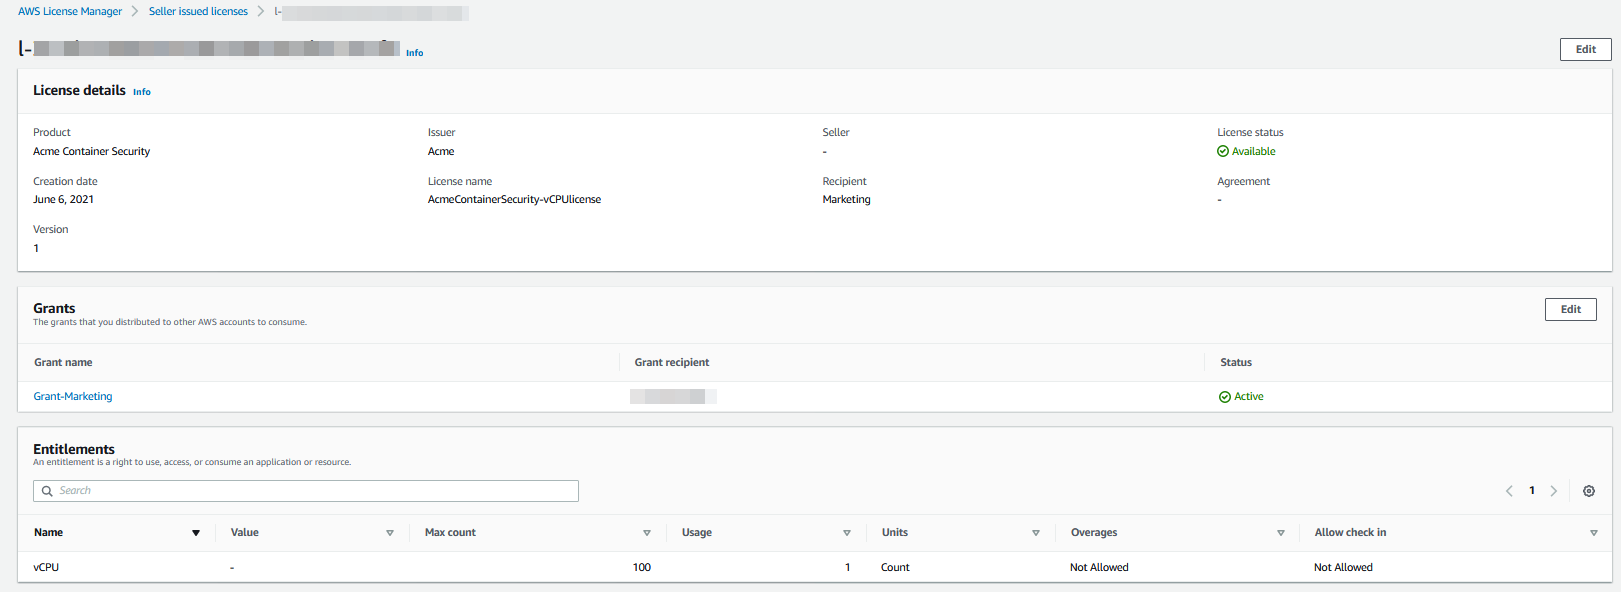Click the Recipient value Marketing
1621x592 pixels.
(846, 200)
